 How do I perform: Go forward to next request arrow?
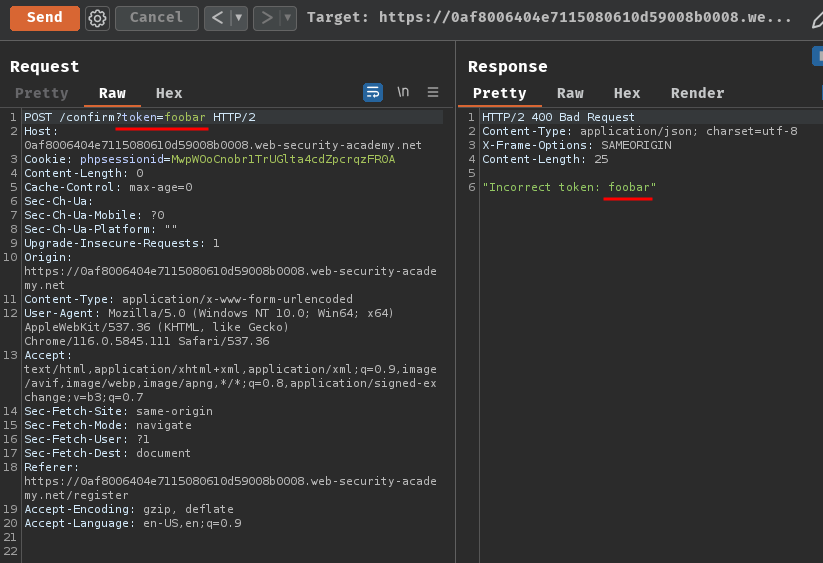tap(267, 18)
